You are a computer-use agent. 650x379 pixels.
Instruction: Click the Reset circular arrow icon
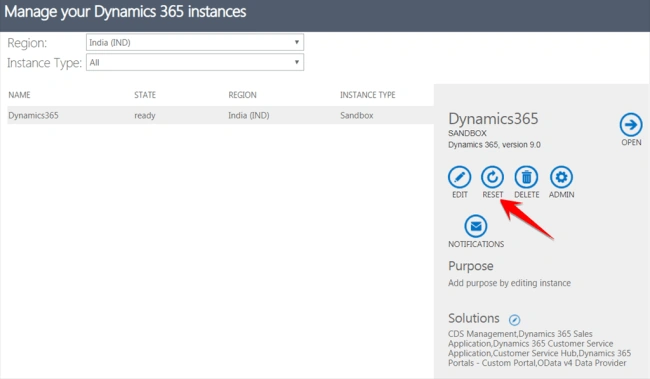(x=492, y=177)
